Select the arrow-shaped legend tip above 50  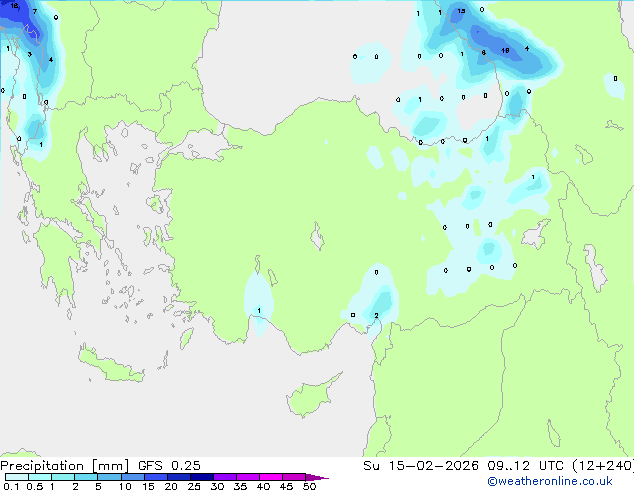coord(317,477)
